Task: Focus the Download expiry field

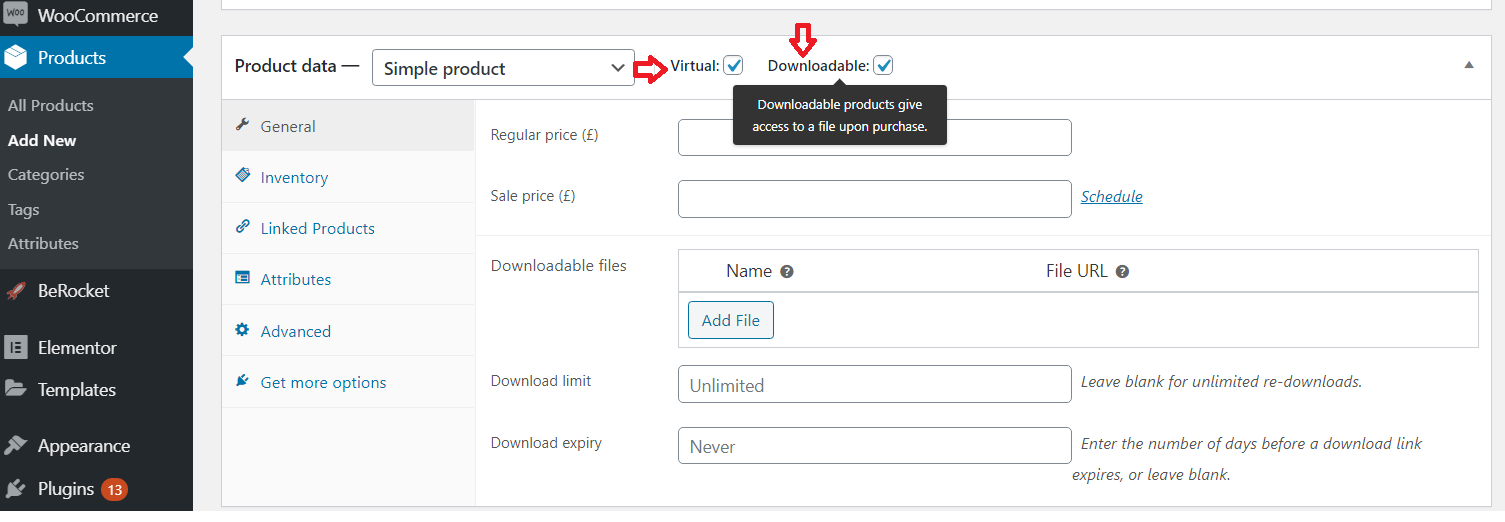Action: [874, 446]
